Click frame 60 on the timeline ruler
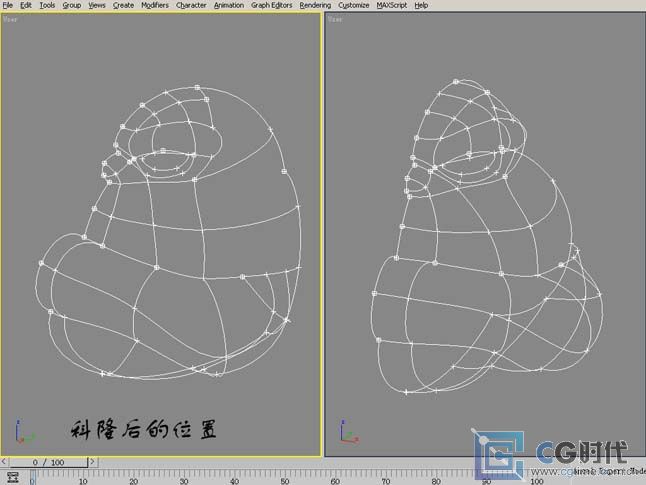 tap(335, 481)
